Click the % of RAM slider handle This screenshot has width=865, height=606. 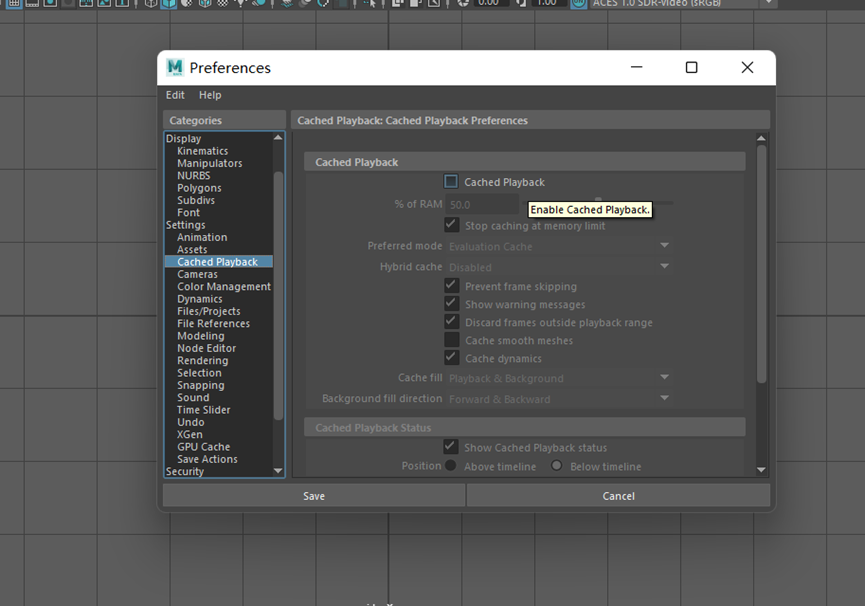598,200
